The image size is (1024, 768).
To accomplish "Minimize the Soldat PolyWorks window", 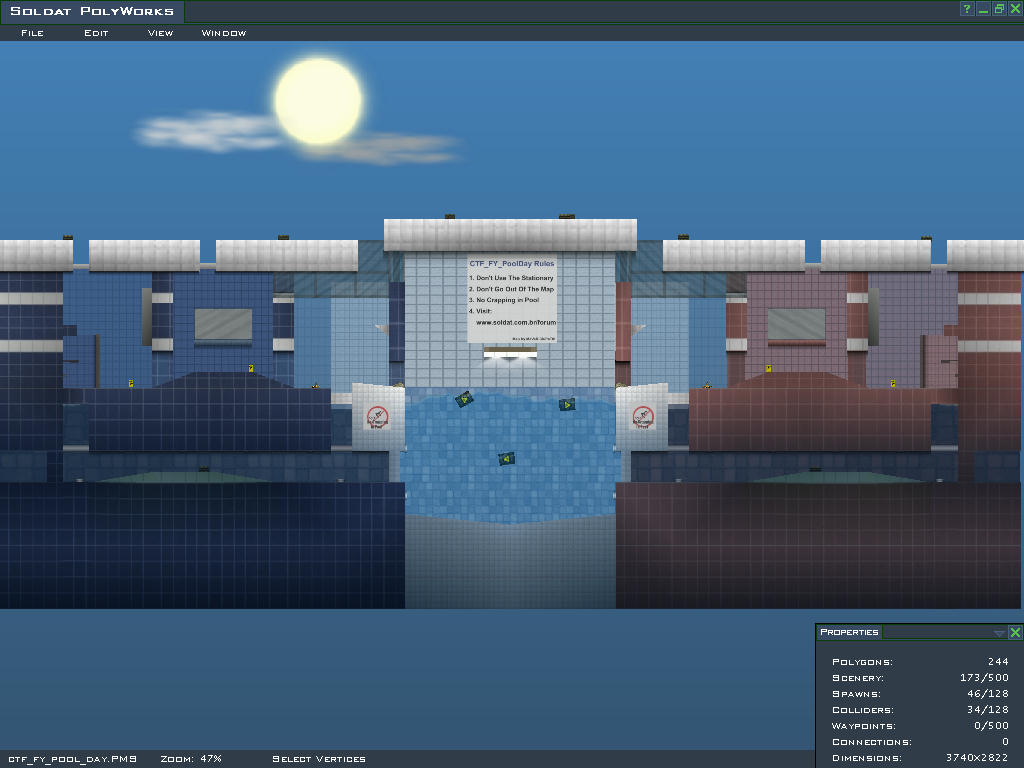I will pyautogui.click(x=983, y=9).
